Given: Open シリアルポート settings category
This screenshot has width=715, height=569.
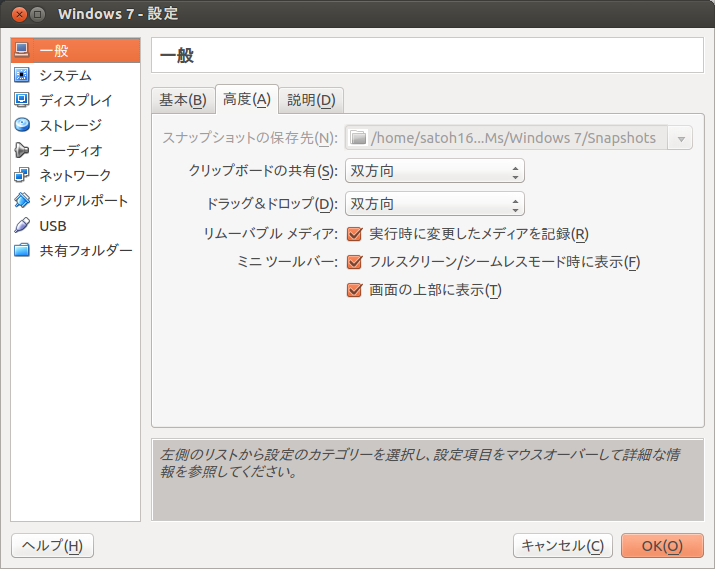Looking at the screenshot, I should (75, 200).
